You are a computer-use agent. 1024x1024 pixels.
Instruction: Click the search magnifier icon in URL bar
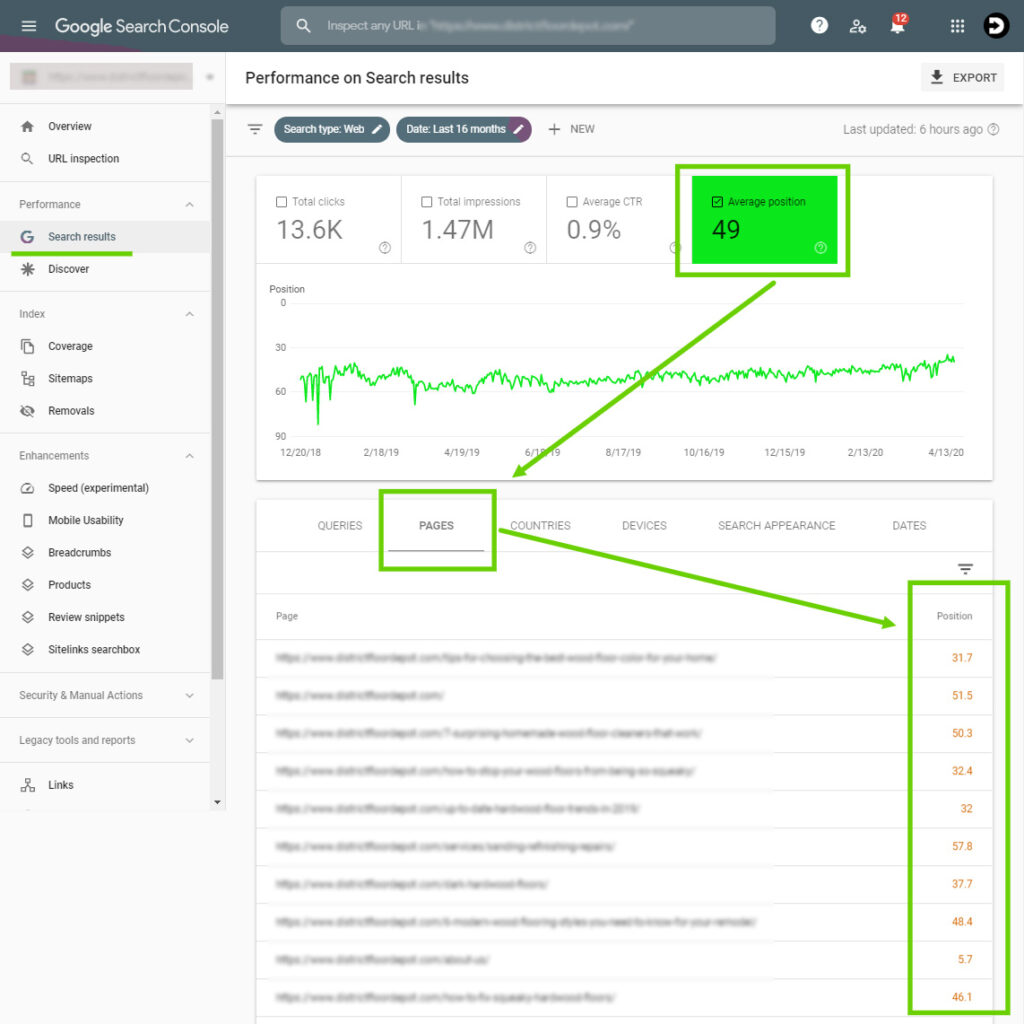(303, 25)
